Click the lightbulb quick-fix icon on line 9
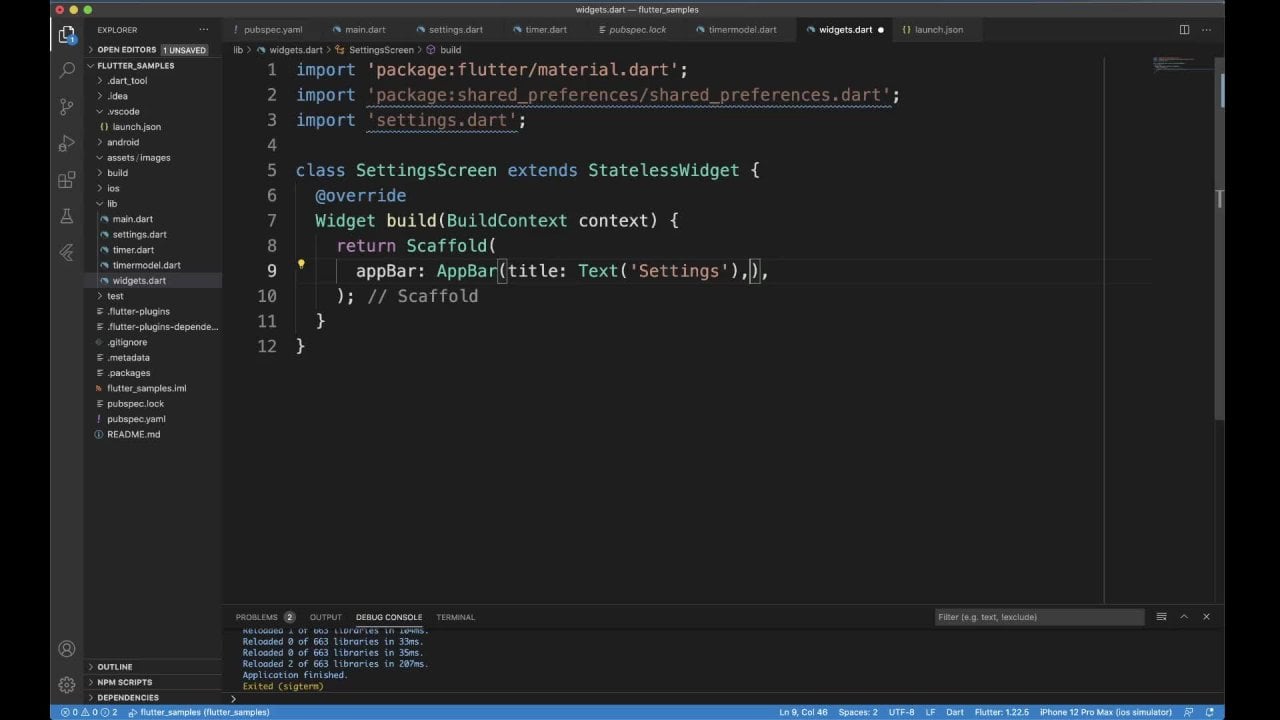The image size is (1280, 720). [301, 265]
